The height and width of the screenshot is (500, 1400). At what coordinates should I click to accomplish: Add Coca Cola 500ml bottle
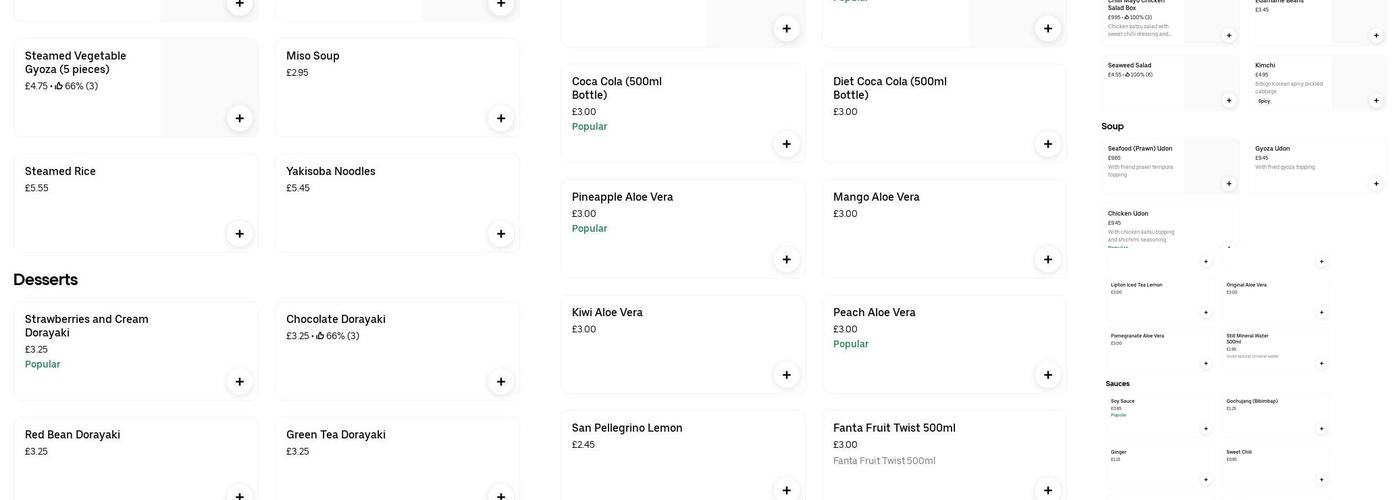click(786, 144)
